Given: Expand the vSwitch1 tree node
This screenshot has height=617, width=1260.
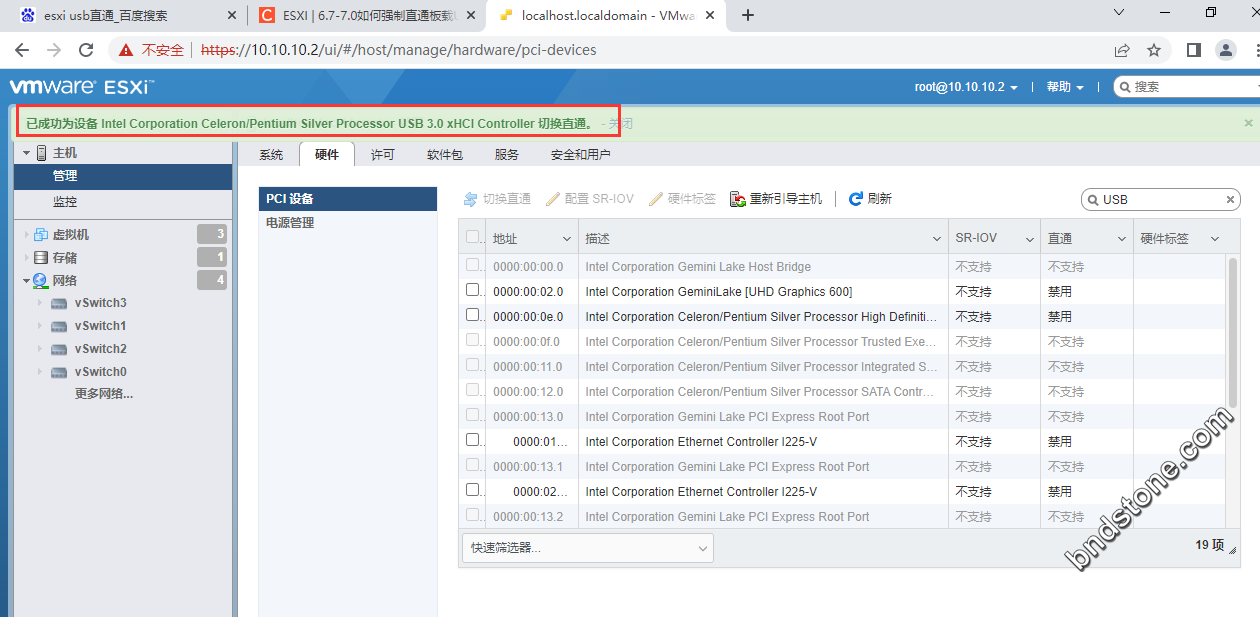Looking at the screenshot, I should [40, 326].
